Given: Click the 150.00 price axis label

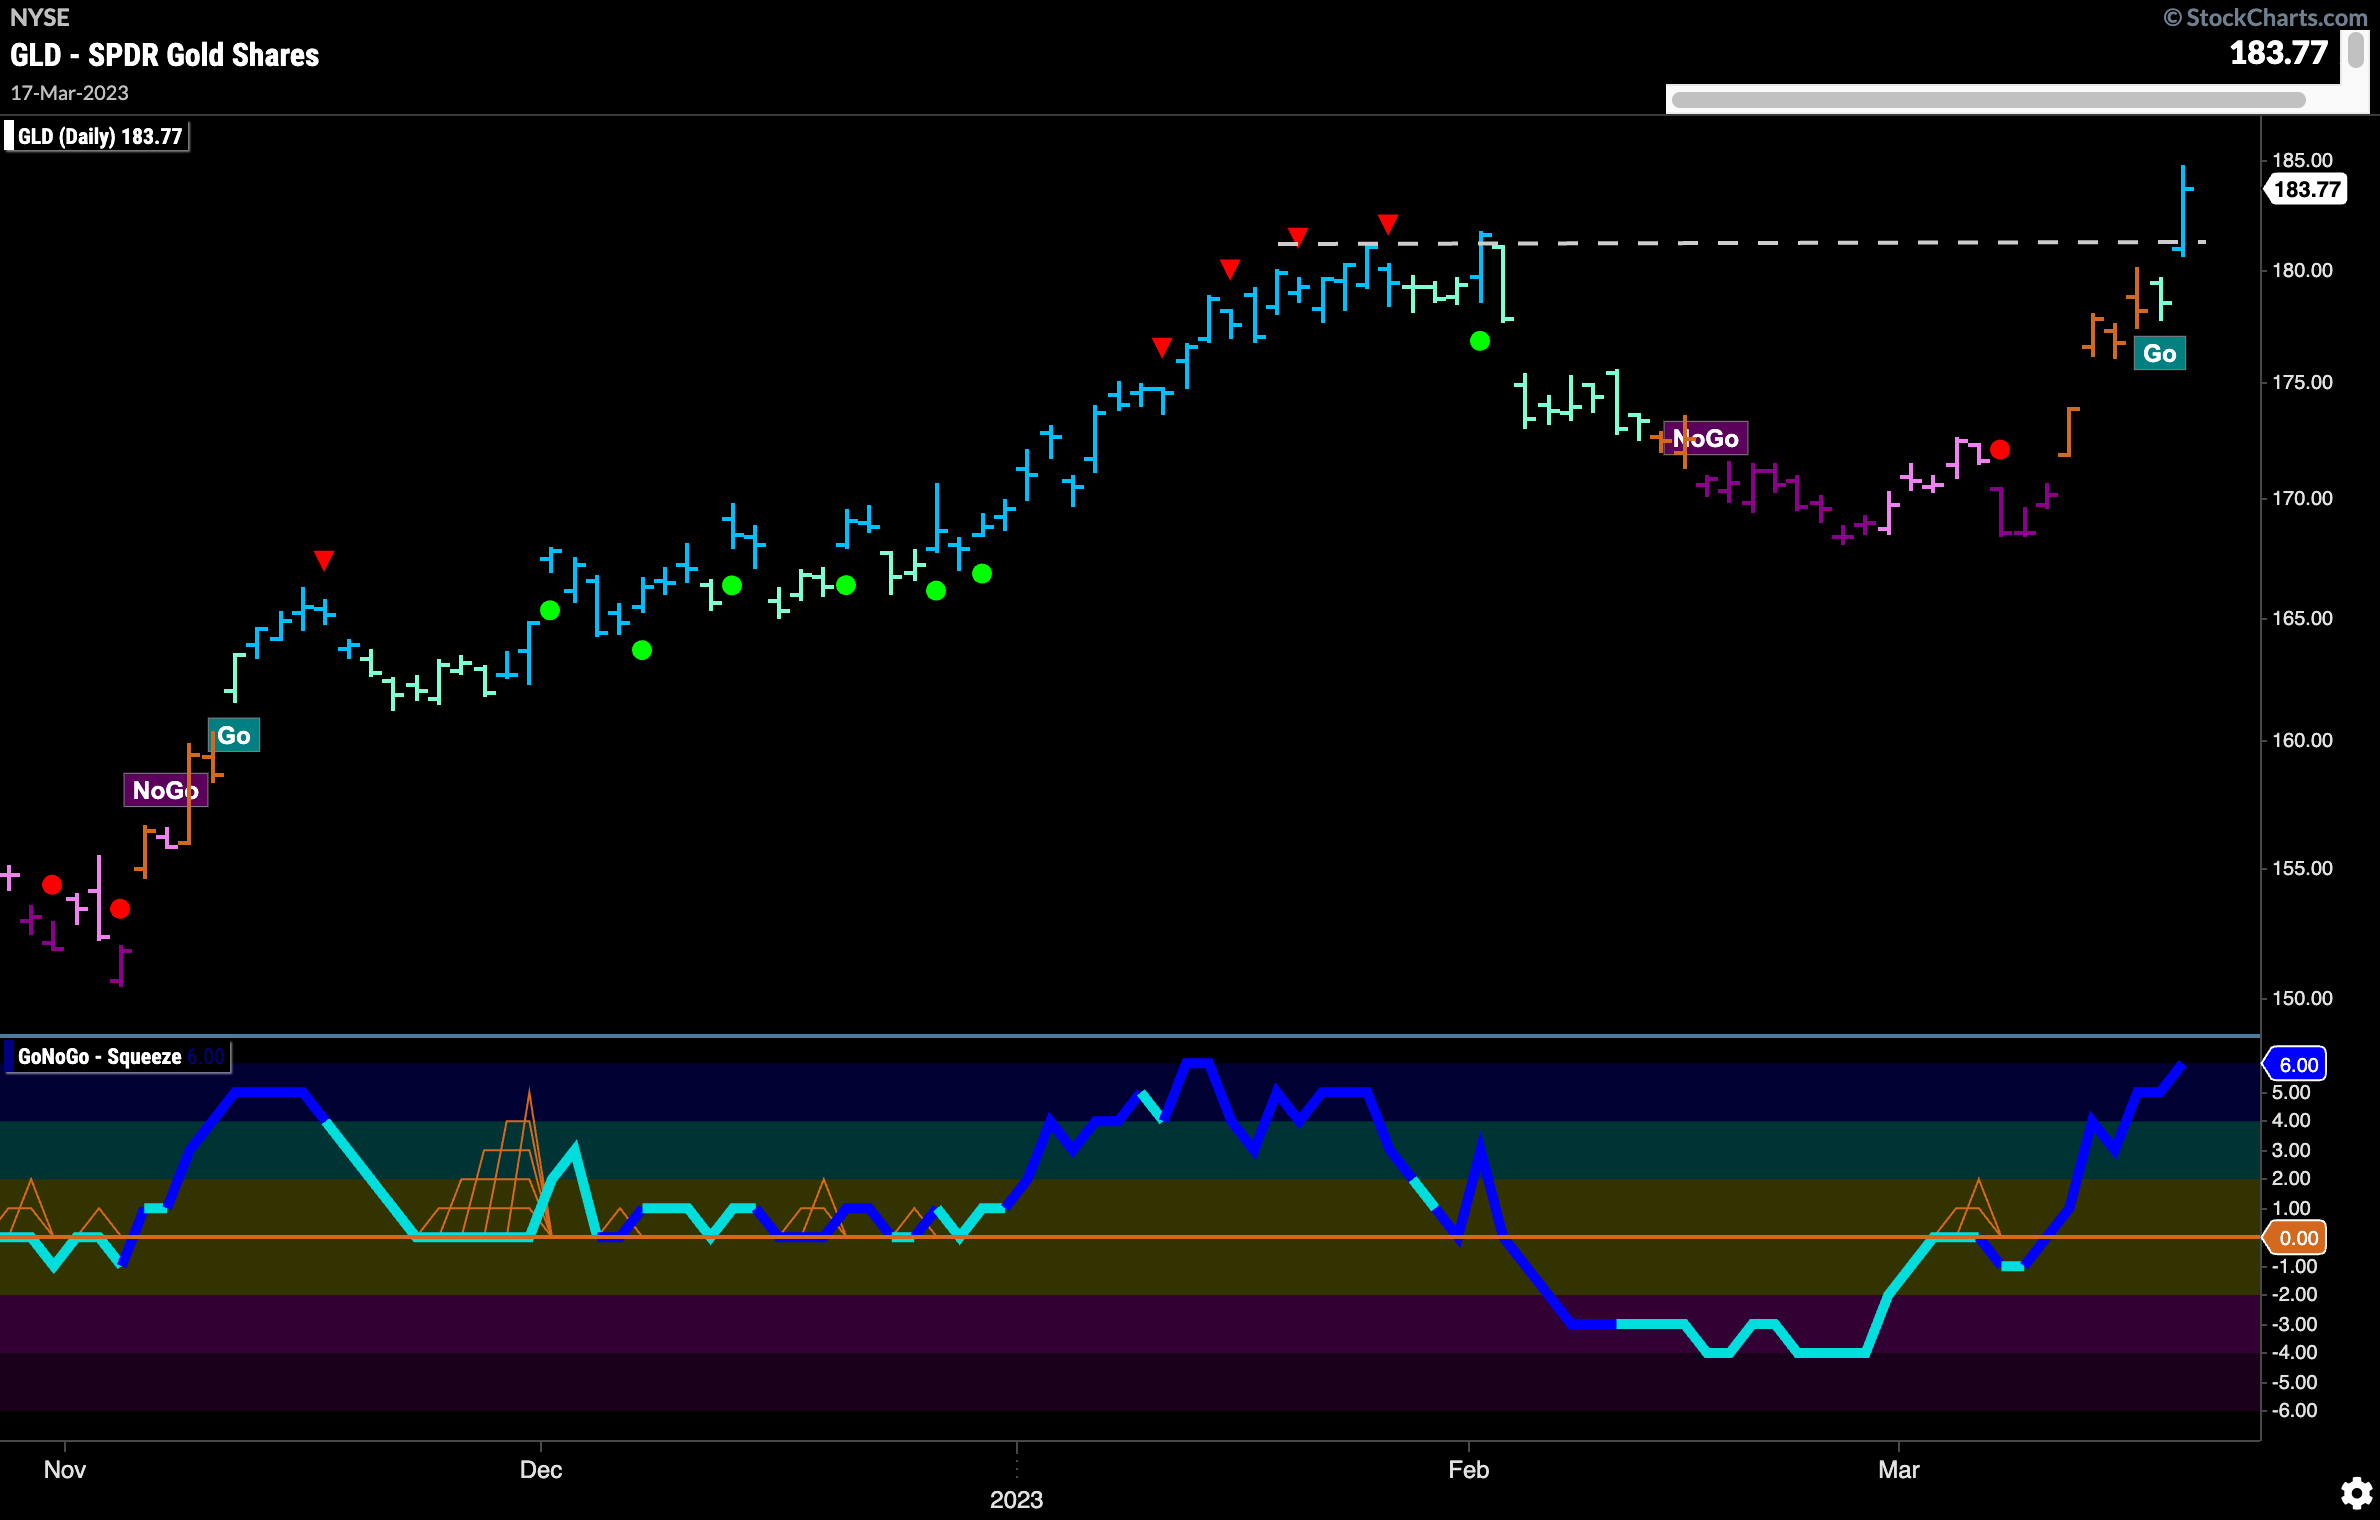Looking at the screenshot, I should [2302, 998].
